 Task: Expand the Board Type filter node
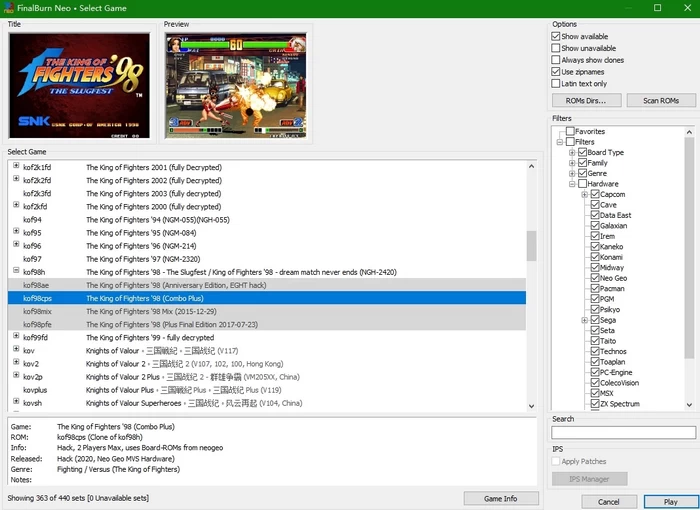point(571,153)
